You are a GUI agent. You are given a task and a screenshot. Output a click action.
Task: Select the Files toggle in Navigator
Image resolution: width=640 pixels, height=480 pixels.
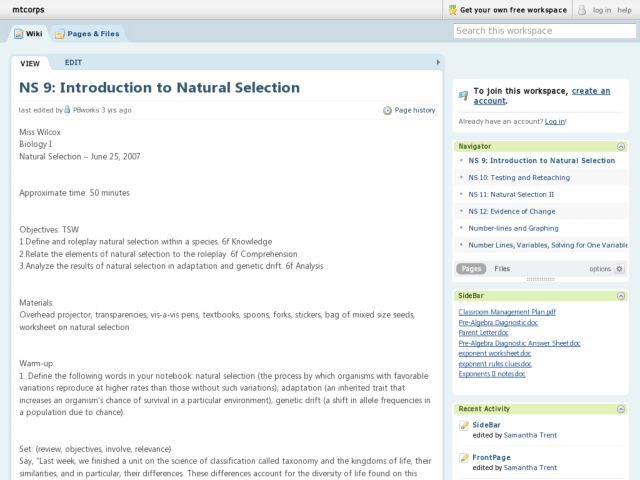(502, 269)
